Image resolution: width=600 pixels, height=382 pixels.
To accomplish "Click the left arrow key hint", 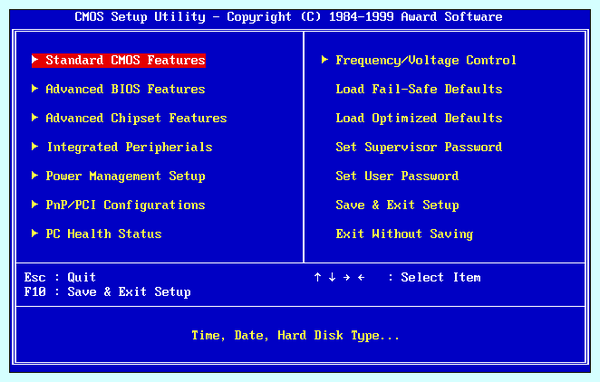I will point(361,277).
